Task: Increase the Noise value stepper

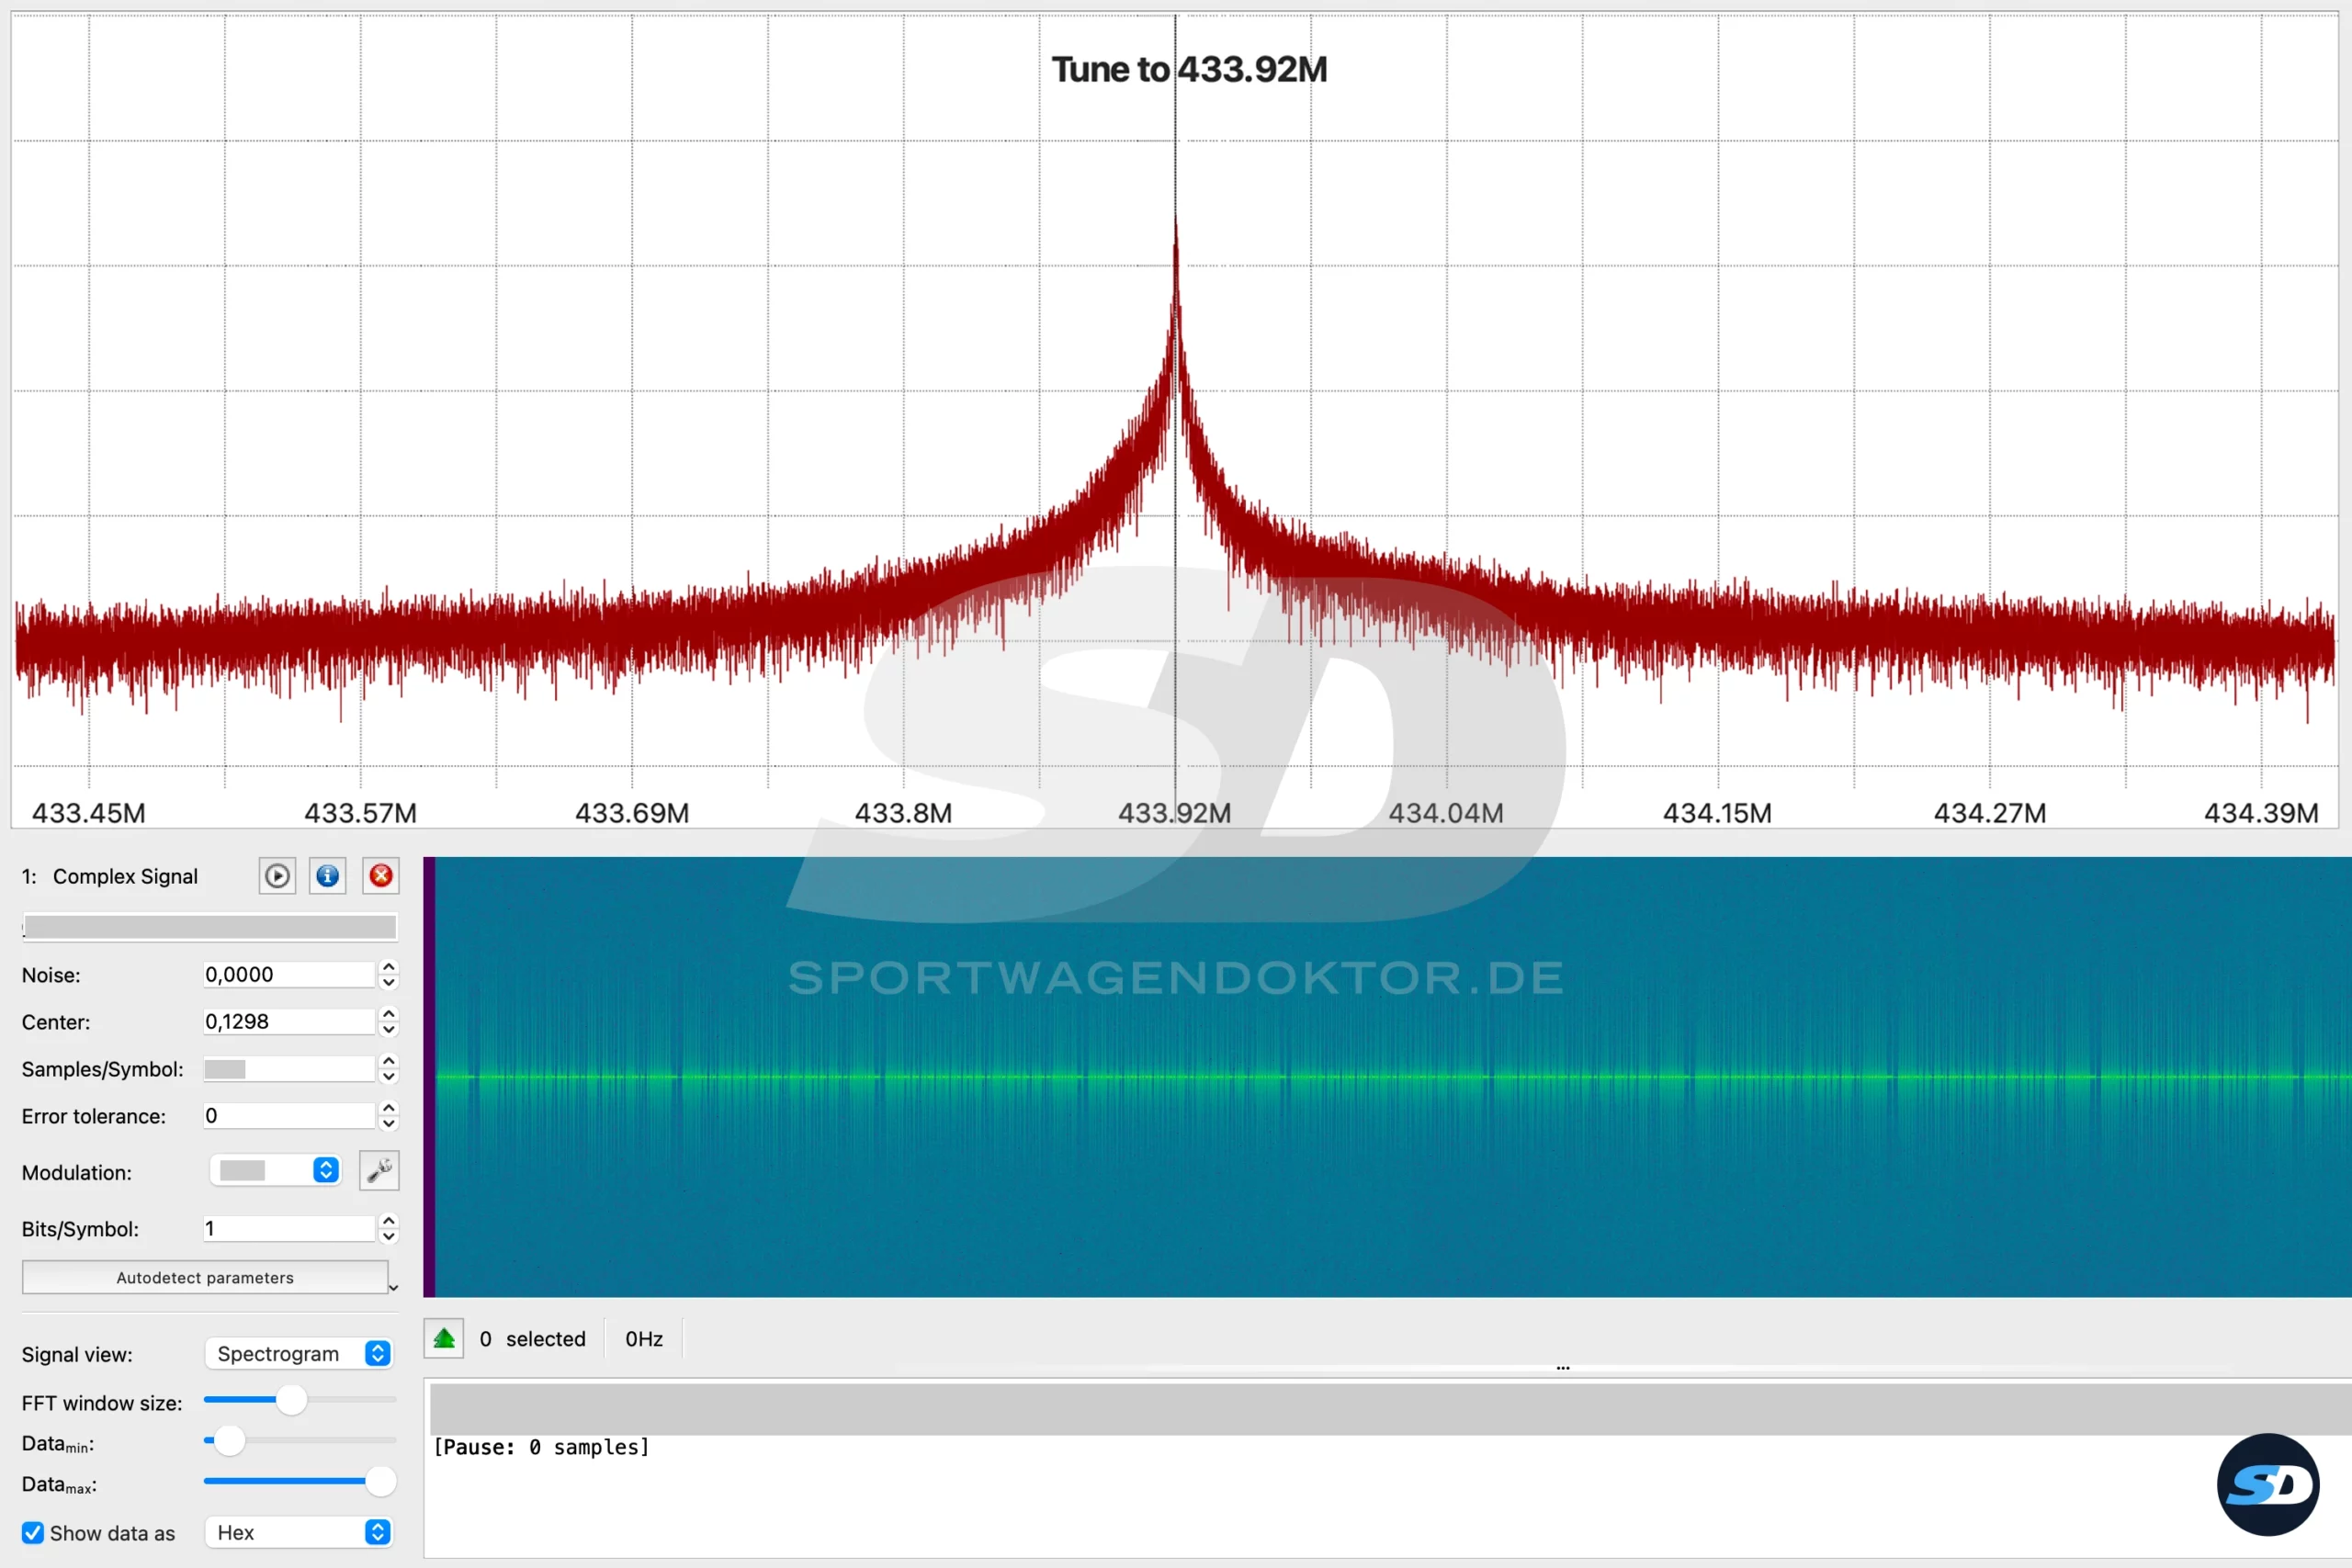Action: 389,967
